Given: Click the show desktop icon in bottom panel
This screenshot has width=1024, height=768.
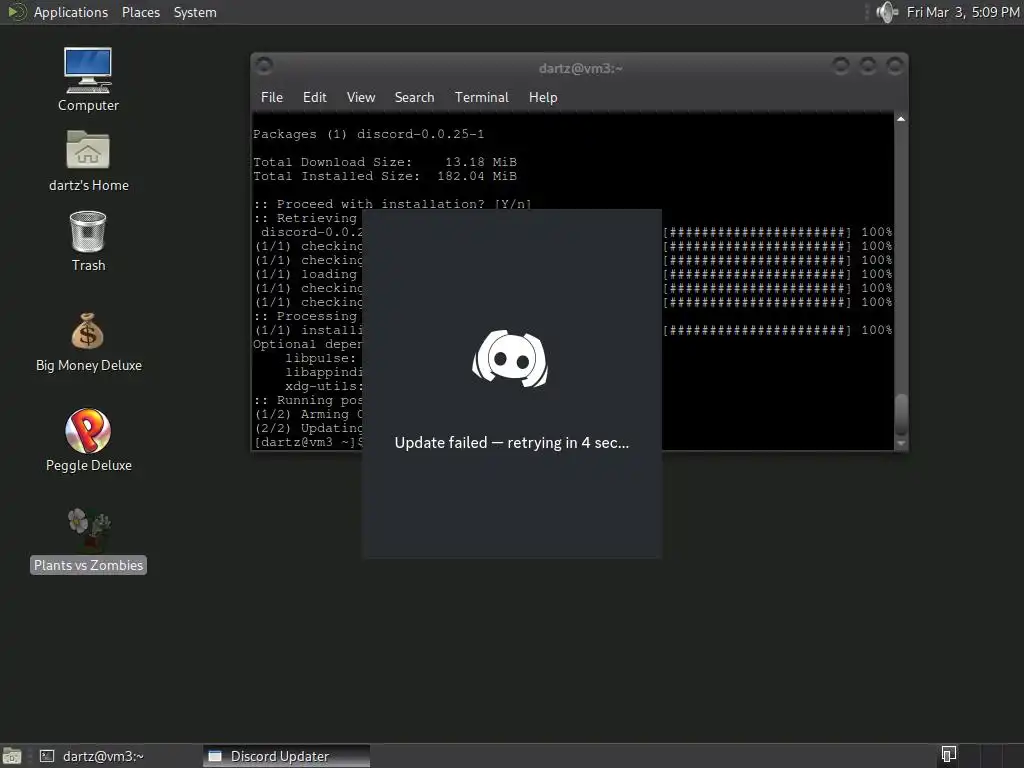Looking at the screenshot, I should pyautogui.click(x=12, y=756).
